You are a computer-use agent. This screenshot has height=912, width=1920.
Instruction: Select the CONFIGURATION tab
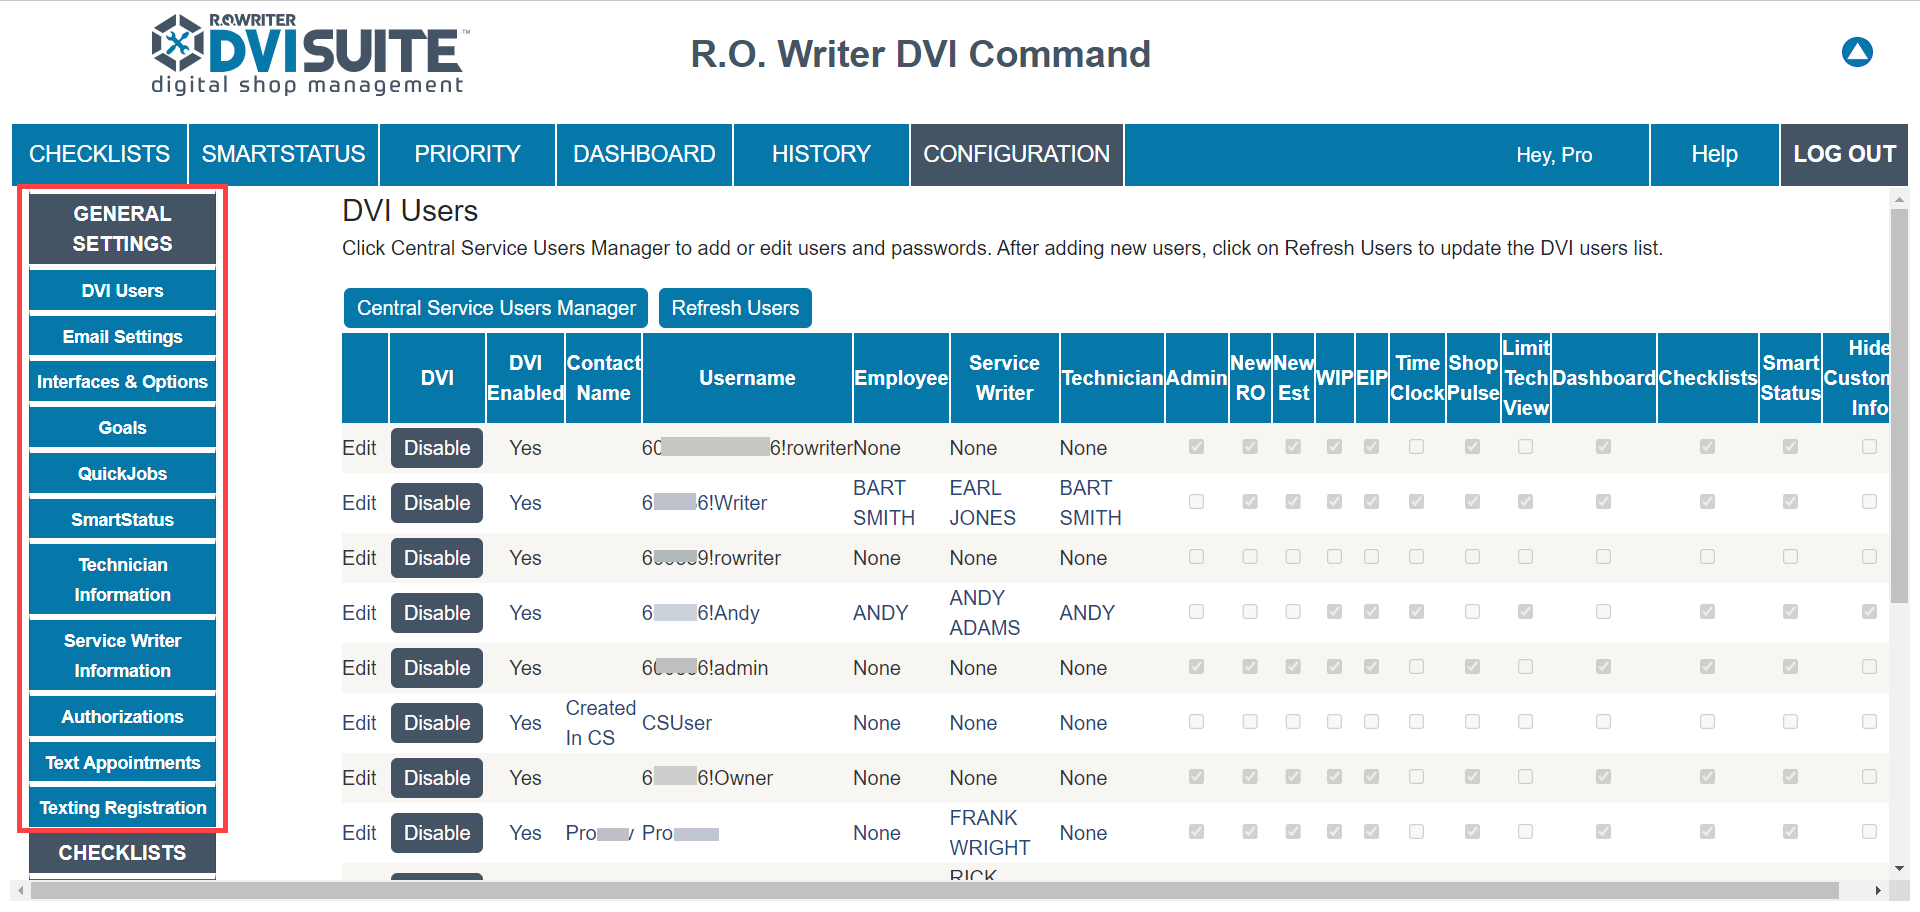click(x=1016, y=154)
